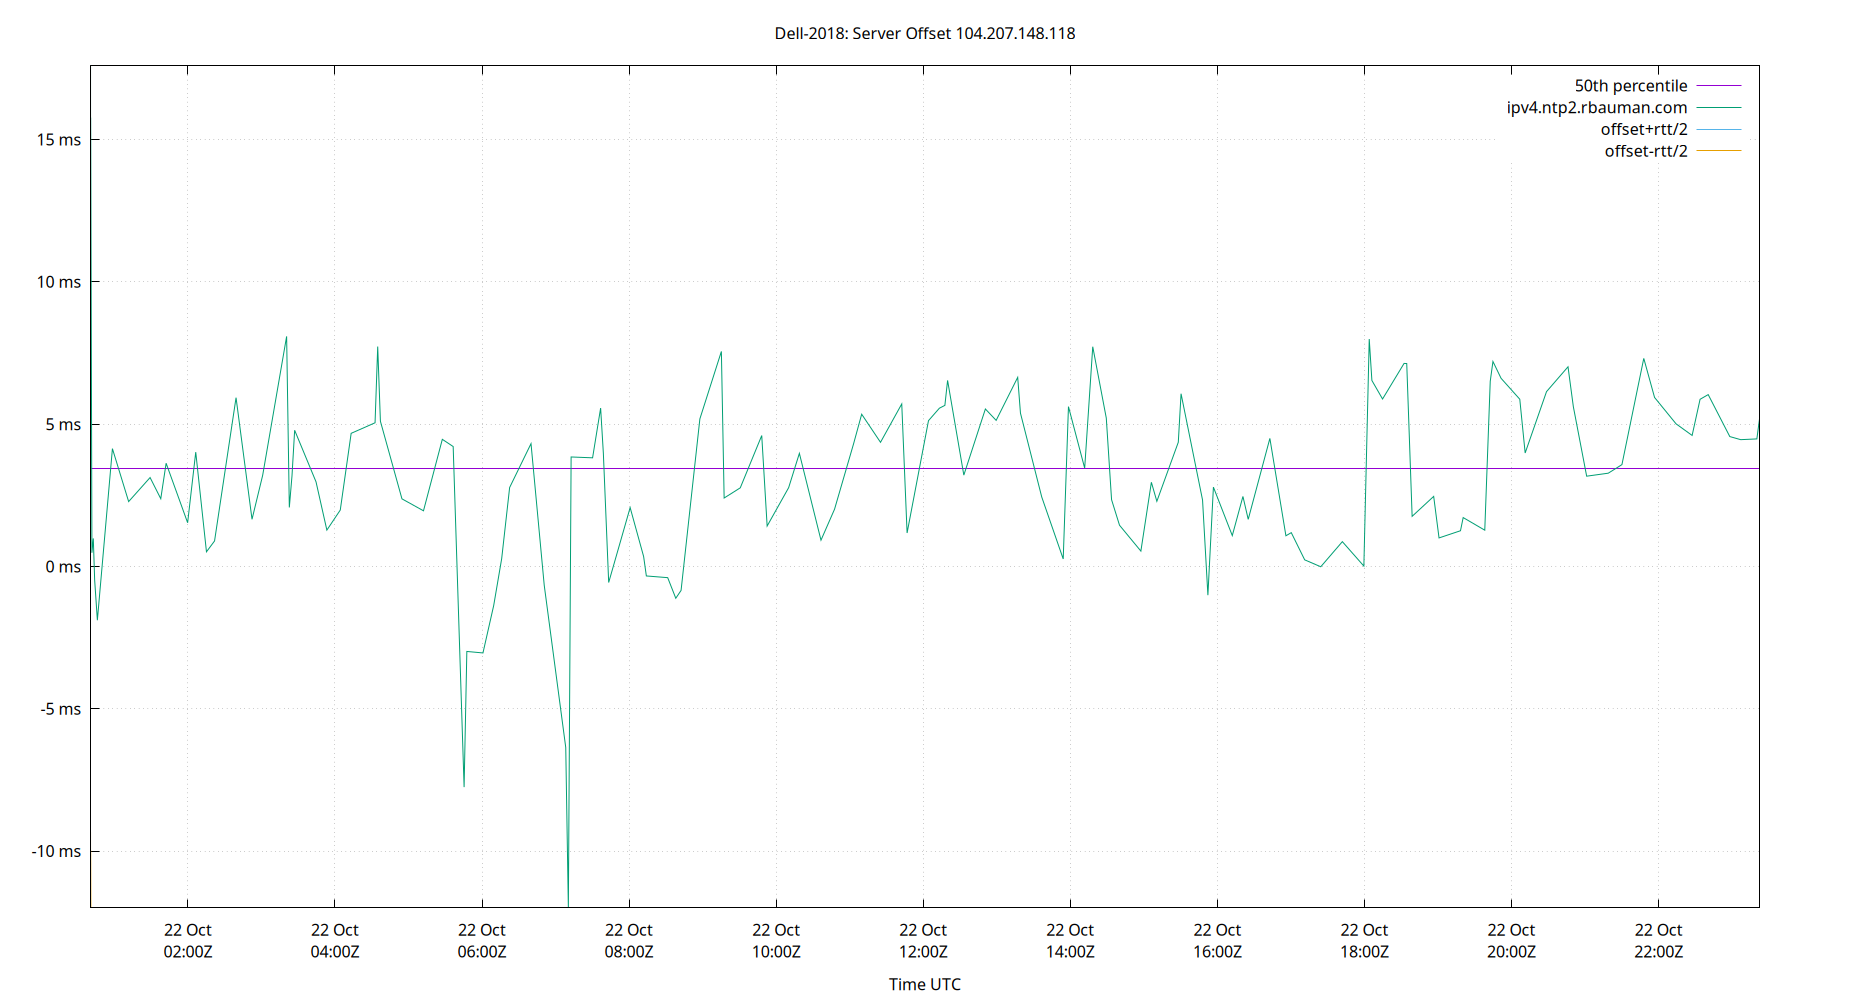Click the 15 ms y-axis label
Viewport: 1850px width, 1000px height.
pos(59,140)
